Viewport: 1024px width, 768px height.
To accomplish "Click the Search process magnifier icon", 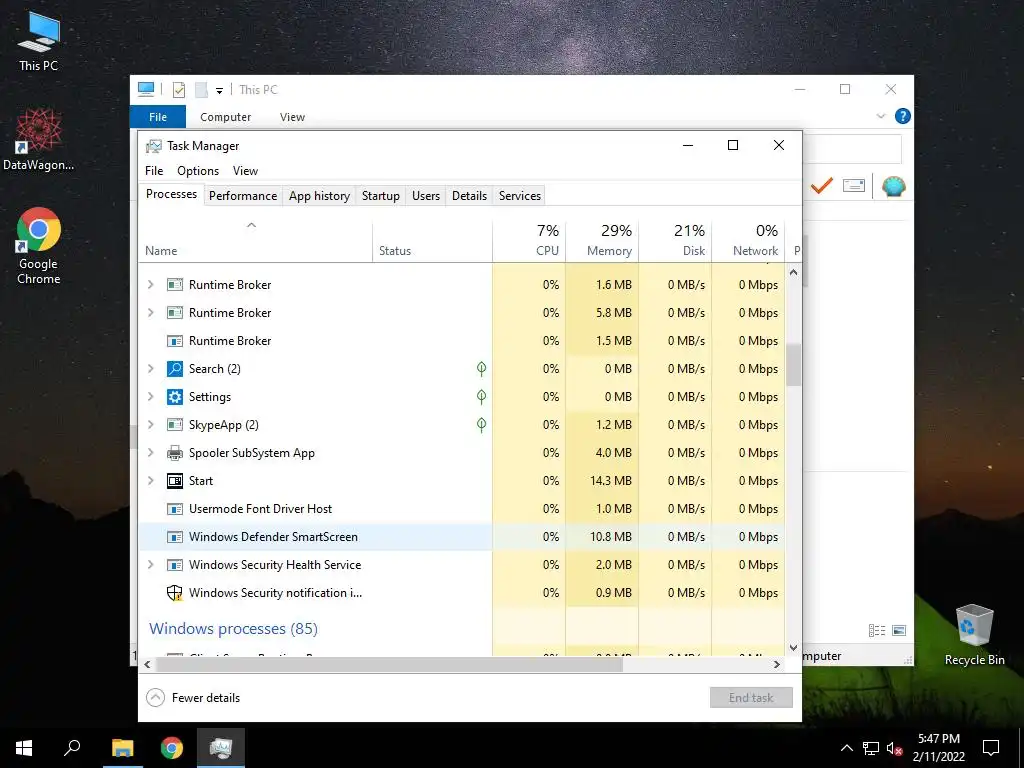I will click(x=174, y=369).
